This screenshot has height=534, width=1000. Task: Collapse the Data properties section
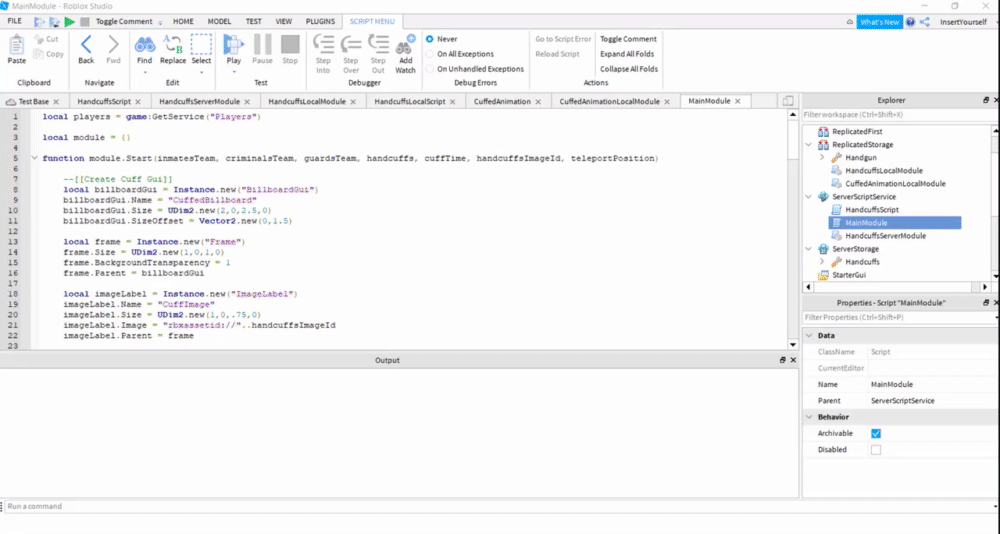(x=809, y=336)
